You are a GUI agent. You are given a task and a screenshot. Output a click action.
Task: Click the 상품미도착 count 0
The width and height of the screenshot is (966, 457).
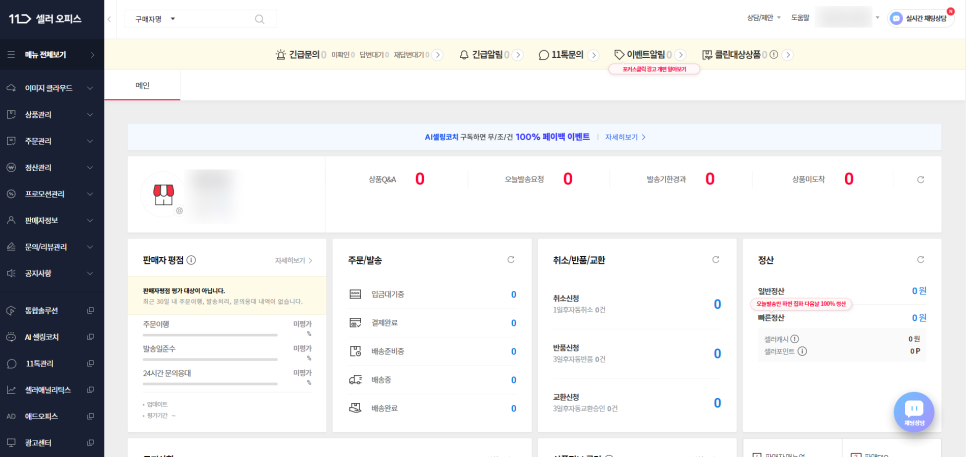pos(849,179)
